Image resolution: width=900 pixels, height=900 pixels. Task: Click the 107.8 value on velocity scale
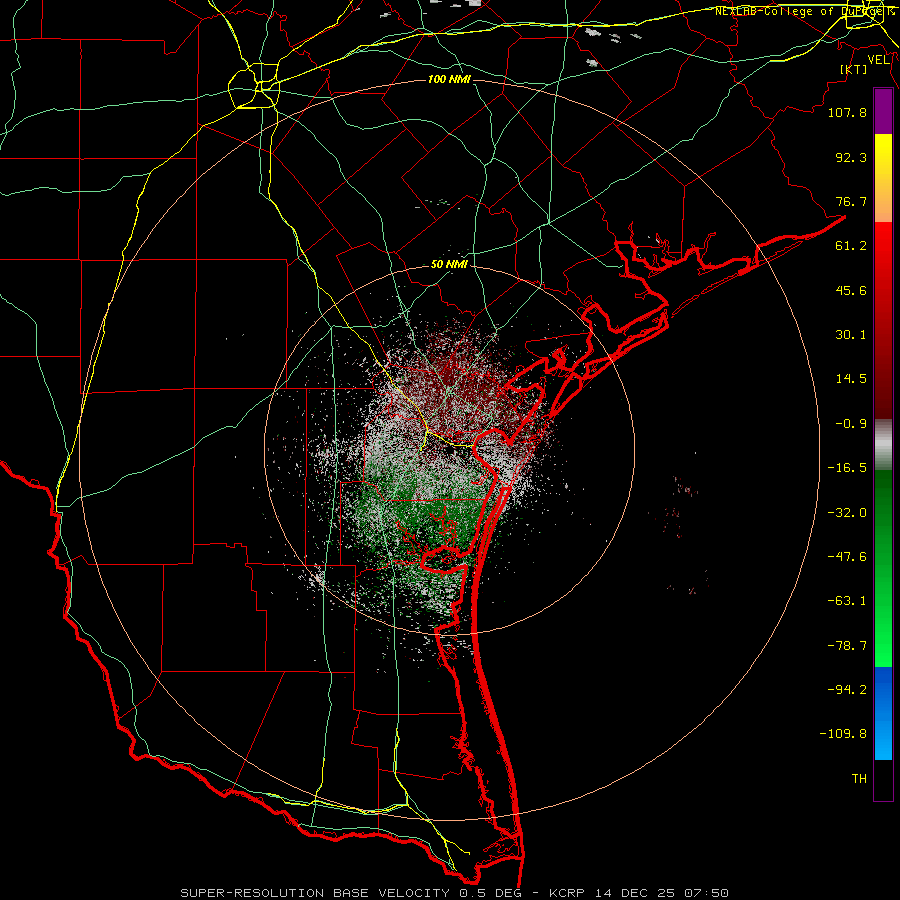click(847, 112)
